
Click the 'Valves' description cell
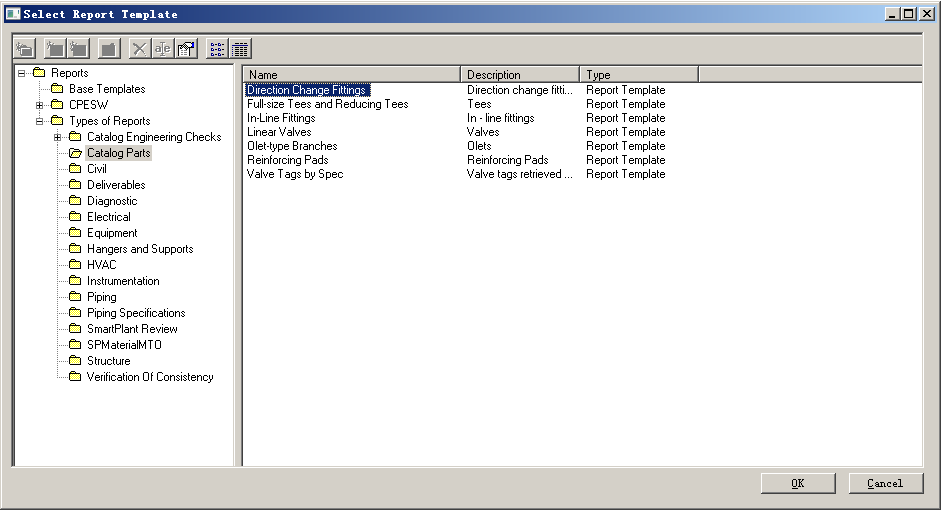point(483,132)
